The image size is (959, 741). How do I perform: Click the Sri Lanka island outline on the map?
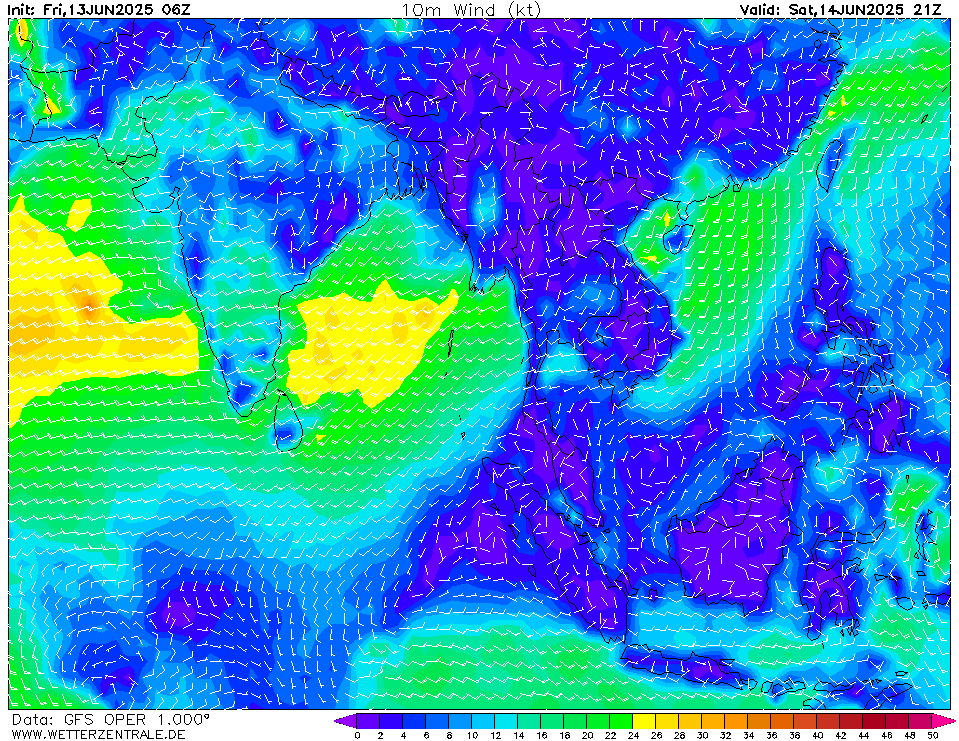(287, 421)
